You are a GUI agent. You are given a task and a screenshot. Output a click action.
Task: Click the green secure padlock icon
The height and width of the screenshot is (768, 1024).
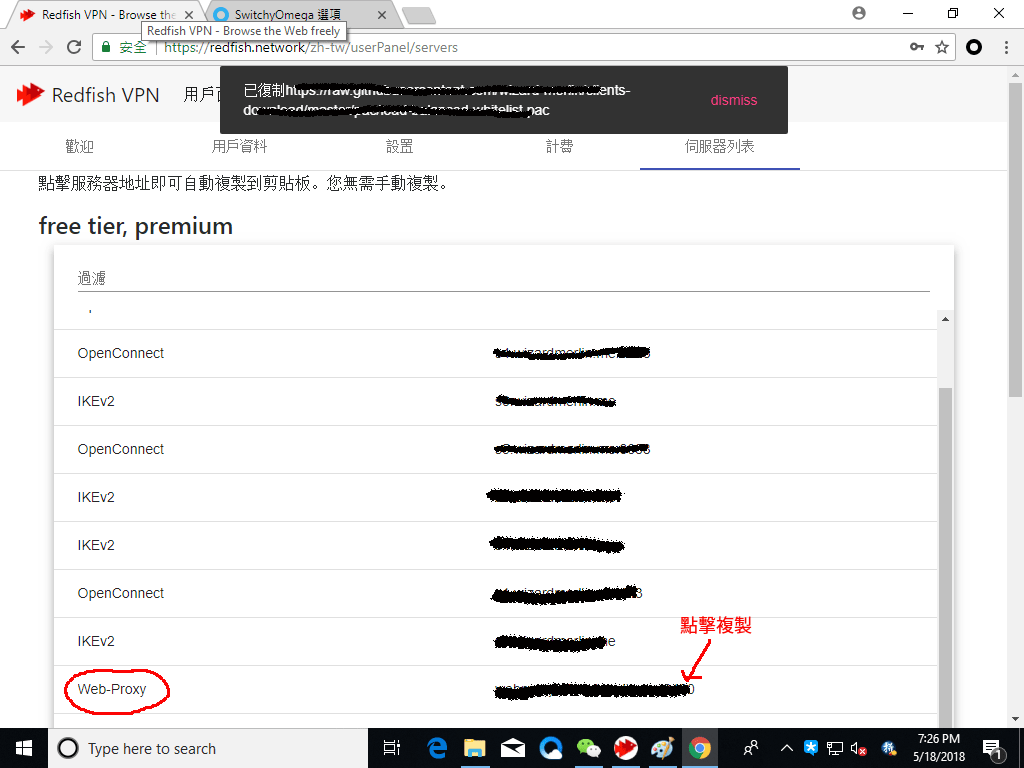tap(105, 47)
